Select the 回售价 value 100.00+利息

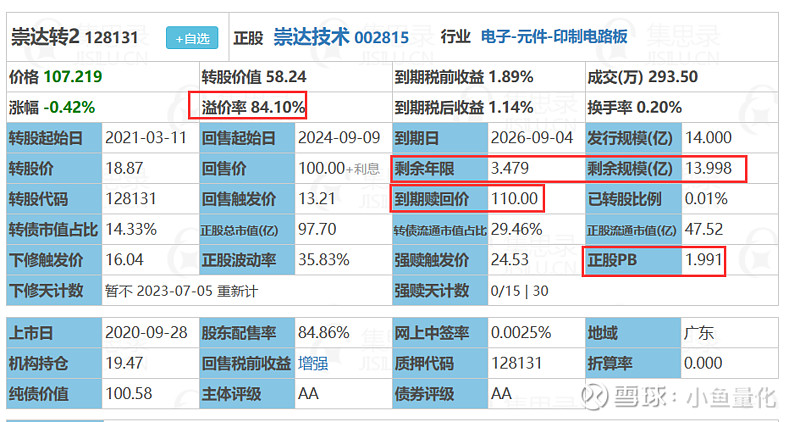[x=339, y=168]
